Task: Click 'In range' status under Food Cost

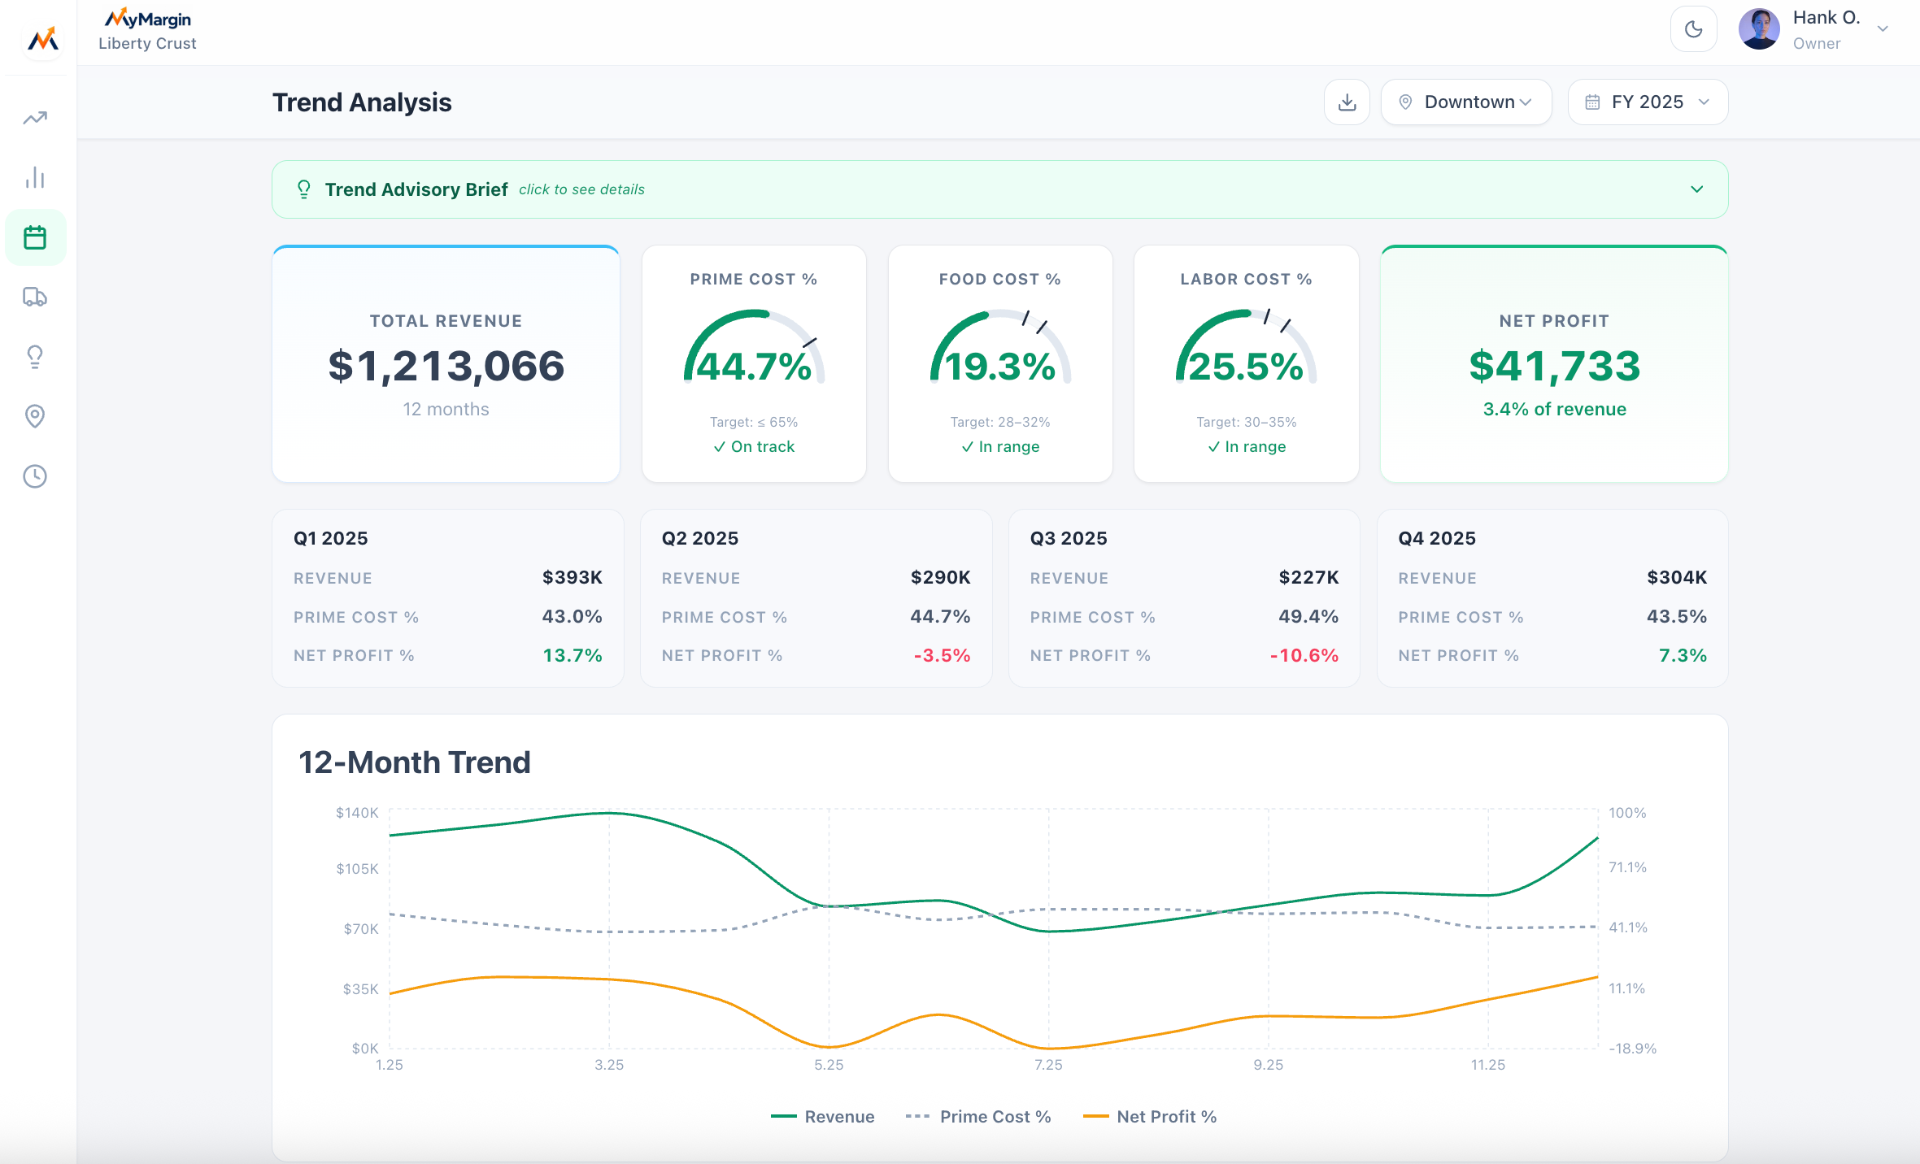Action: 1000,447
